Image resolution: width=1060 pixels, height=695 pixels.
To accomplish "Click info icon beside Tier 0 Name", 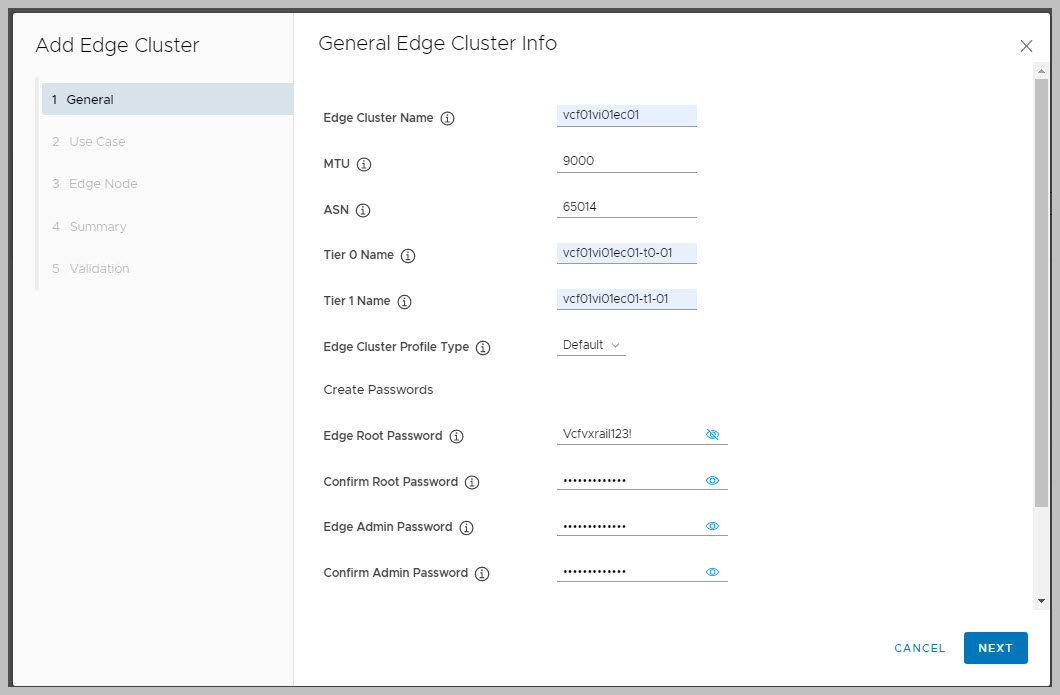I will click(x=408, y=256).
